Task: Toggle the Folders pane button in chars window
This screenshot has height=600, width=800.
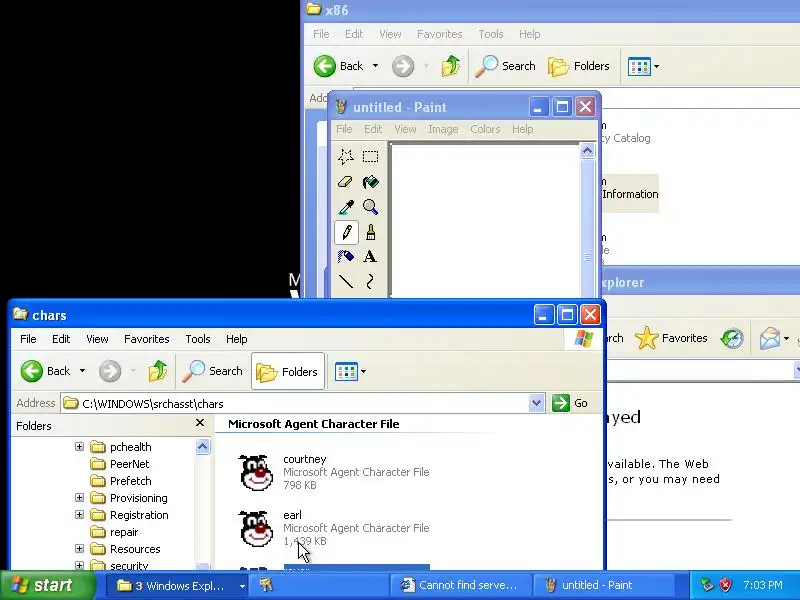Action: [288, 371]
